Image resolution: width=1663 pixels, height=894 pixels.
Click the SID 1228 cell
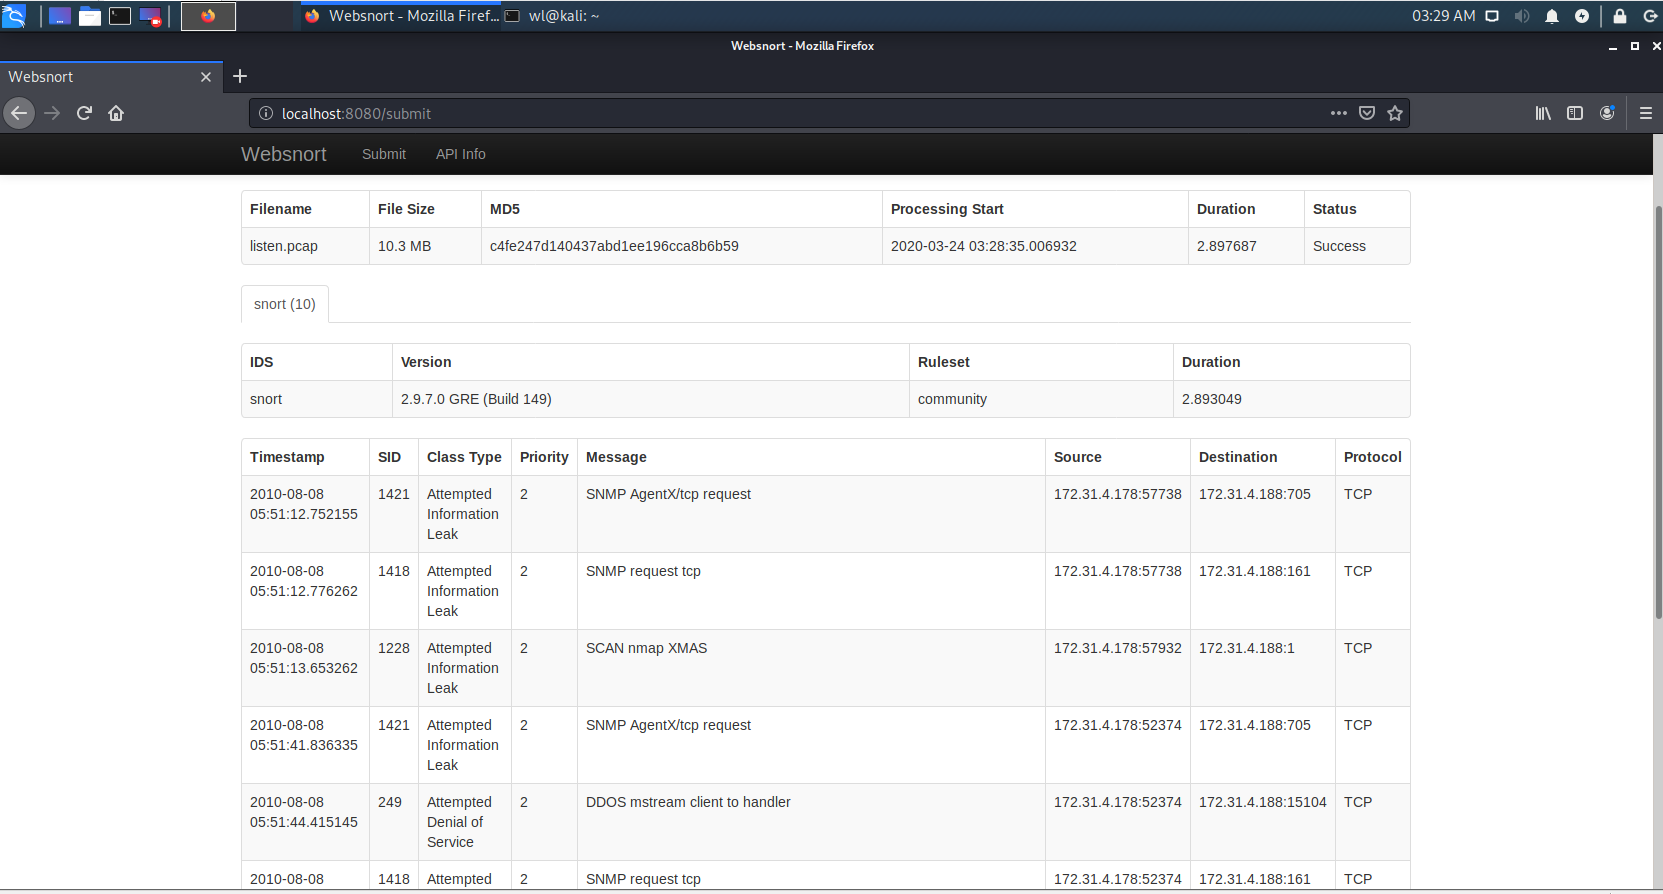tap(394, 668)
